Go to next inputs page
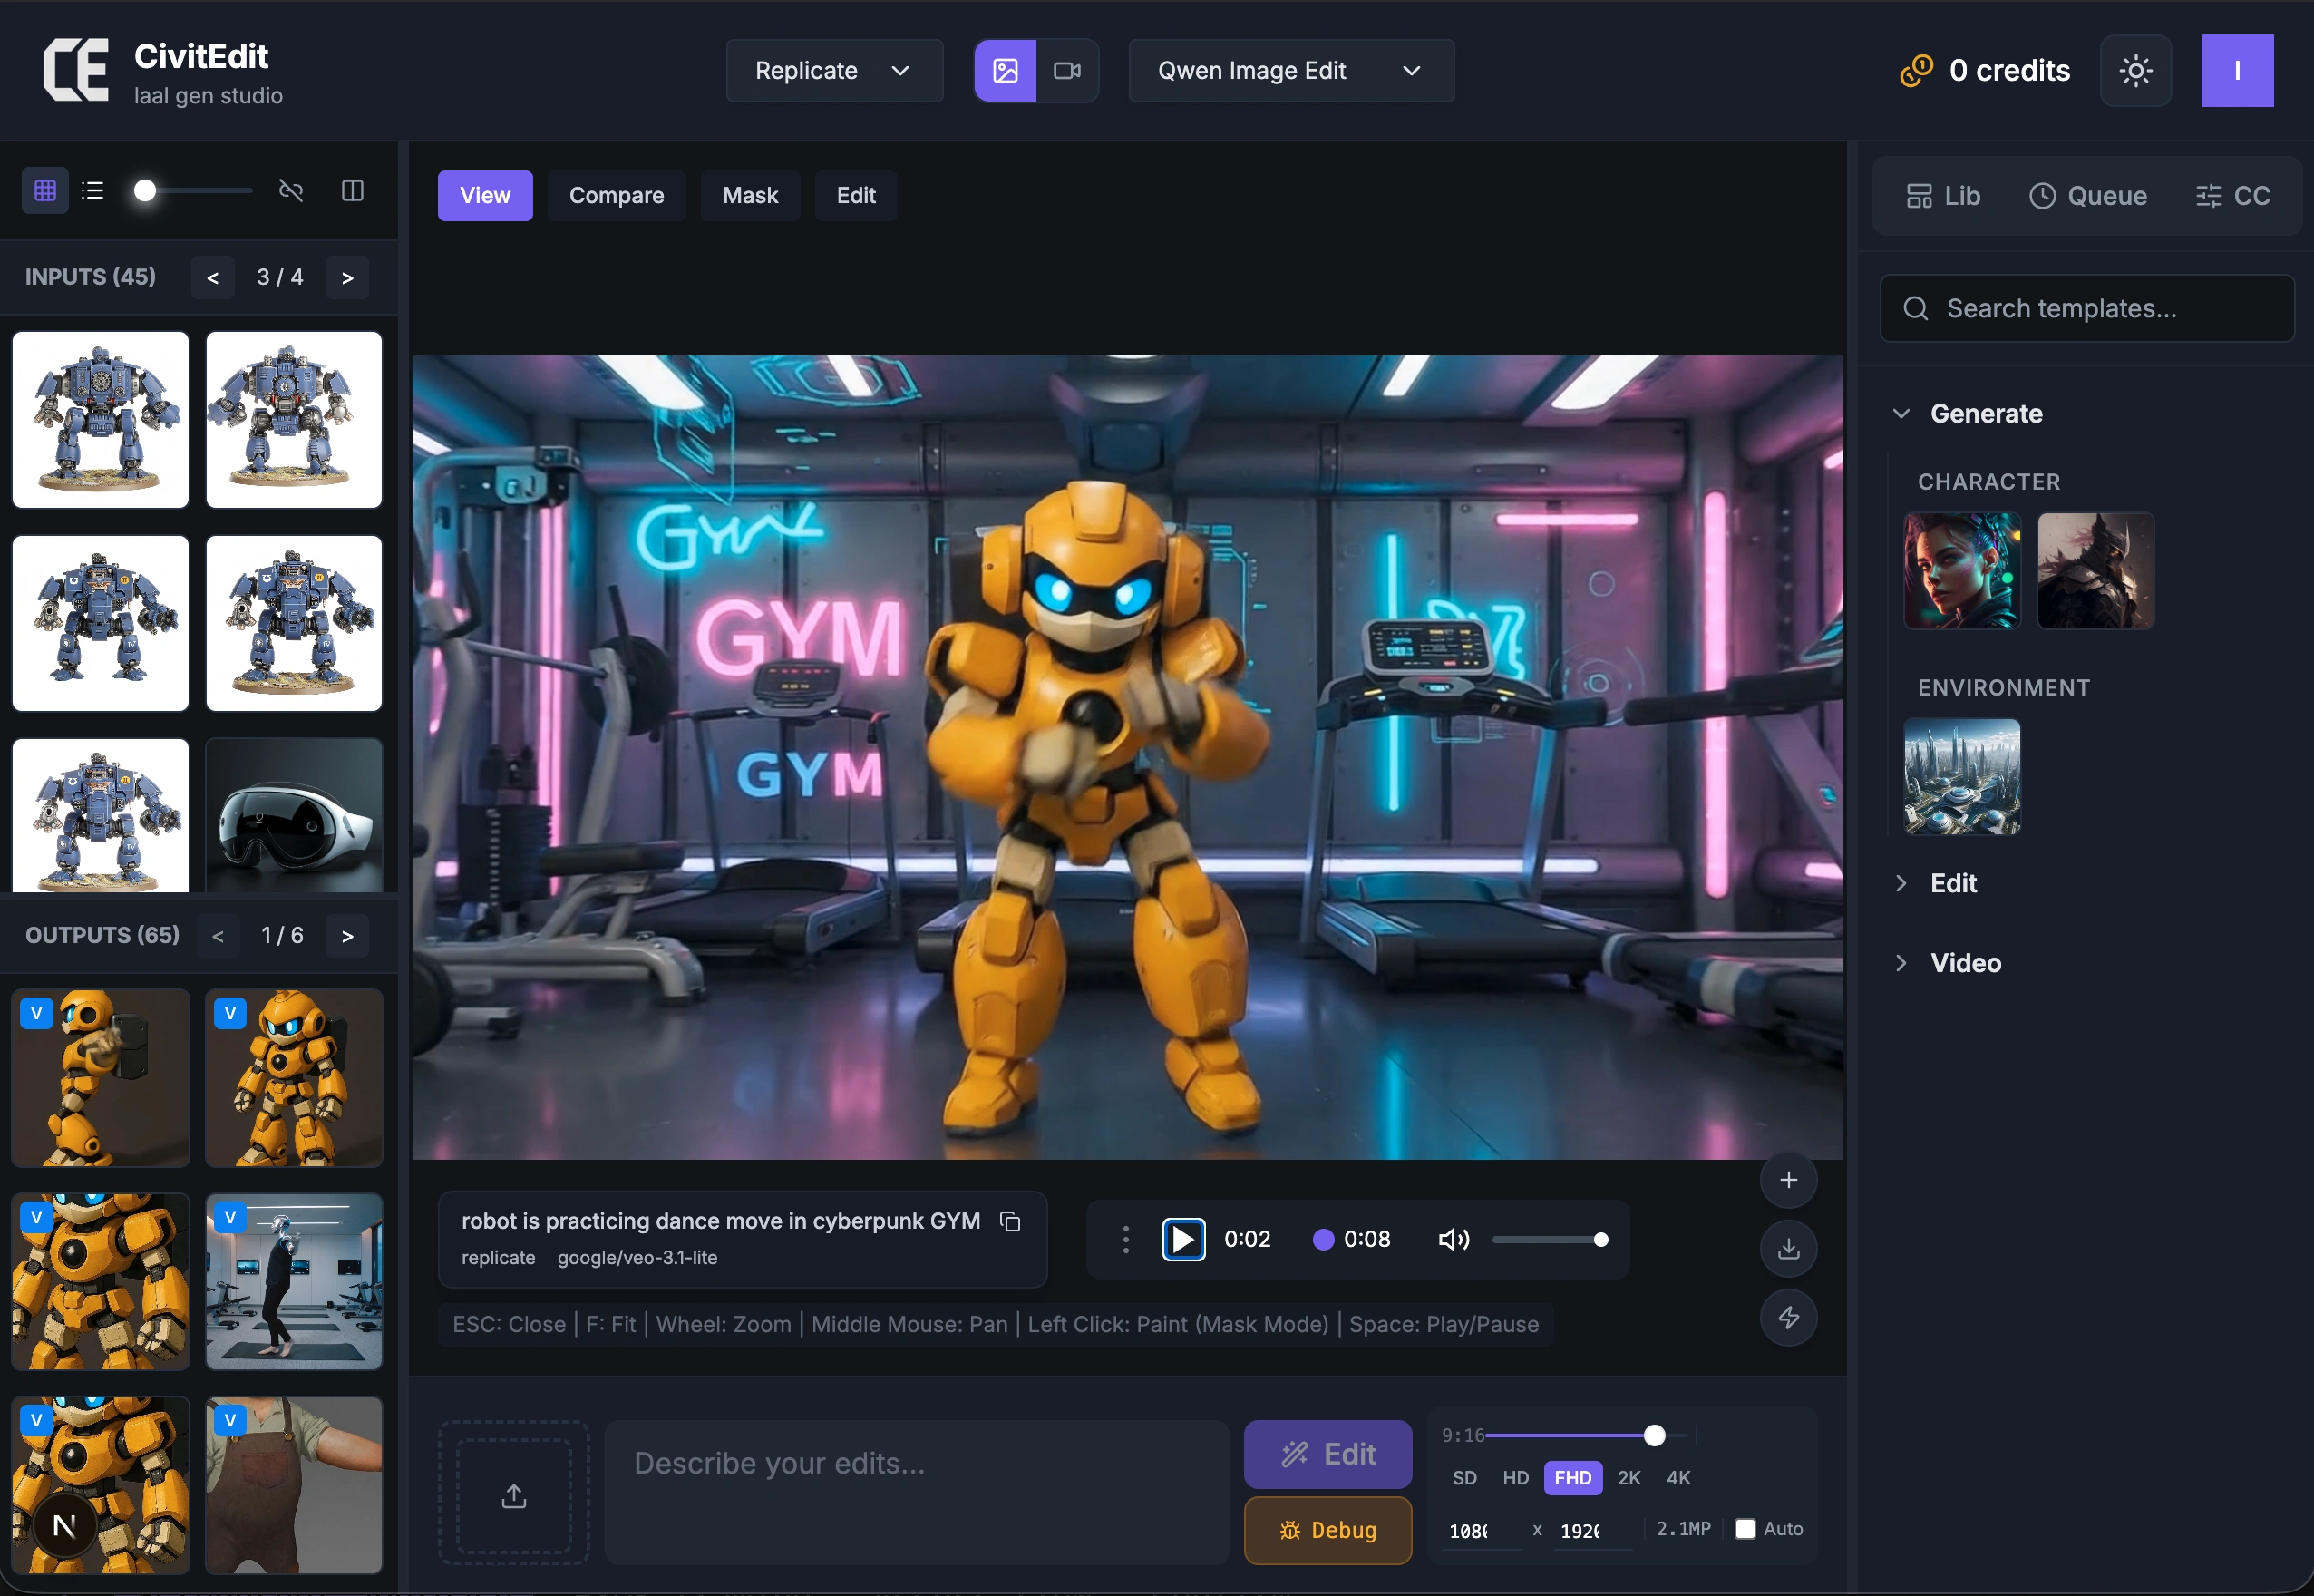Screen dimensions: 2314x1596 tap(347, 278)
